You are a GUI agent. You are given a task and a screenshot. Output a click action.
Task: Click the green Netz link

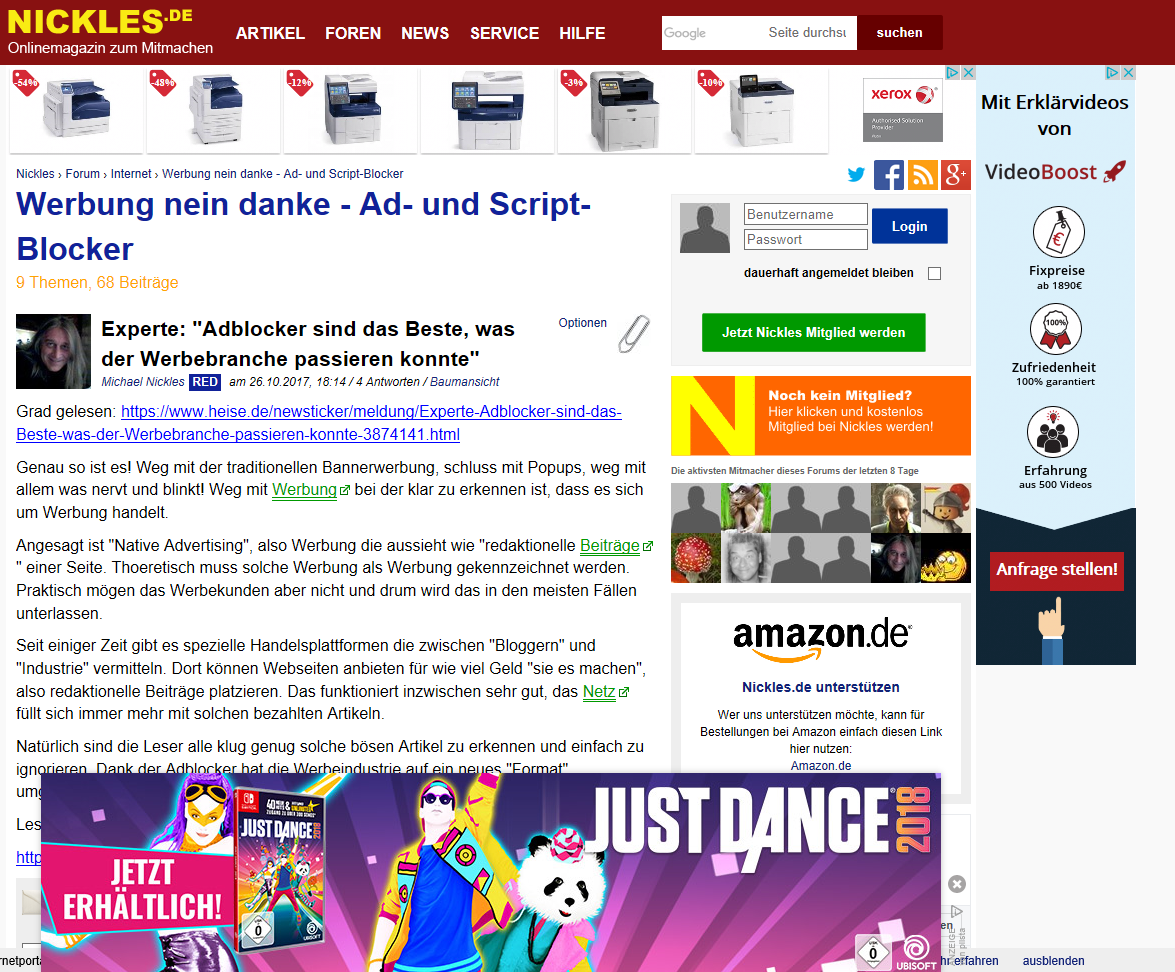pyautogui.click(x=599, y=692)
